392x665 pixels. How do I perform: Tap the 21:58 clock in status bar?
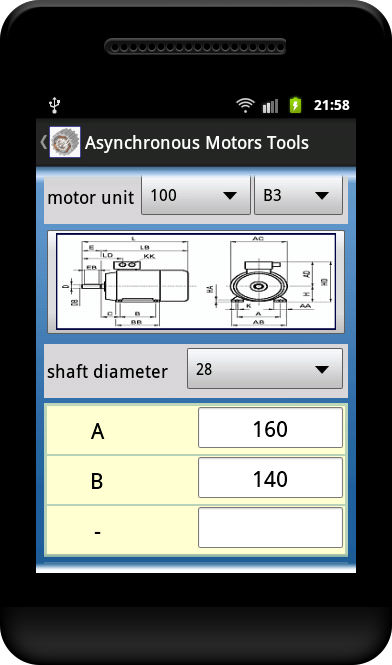[332, 106]
